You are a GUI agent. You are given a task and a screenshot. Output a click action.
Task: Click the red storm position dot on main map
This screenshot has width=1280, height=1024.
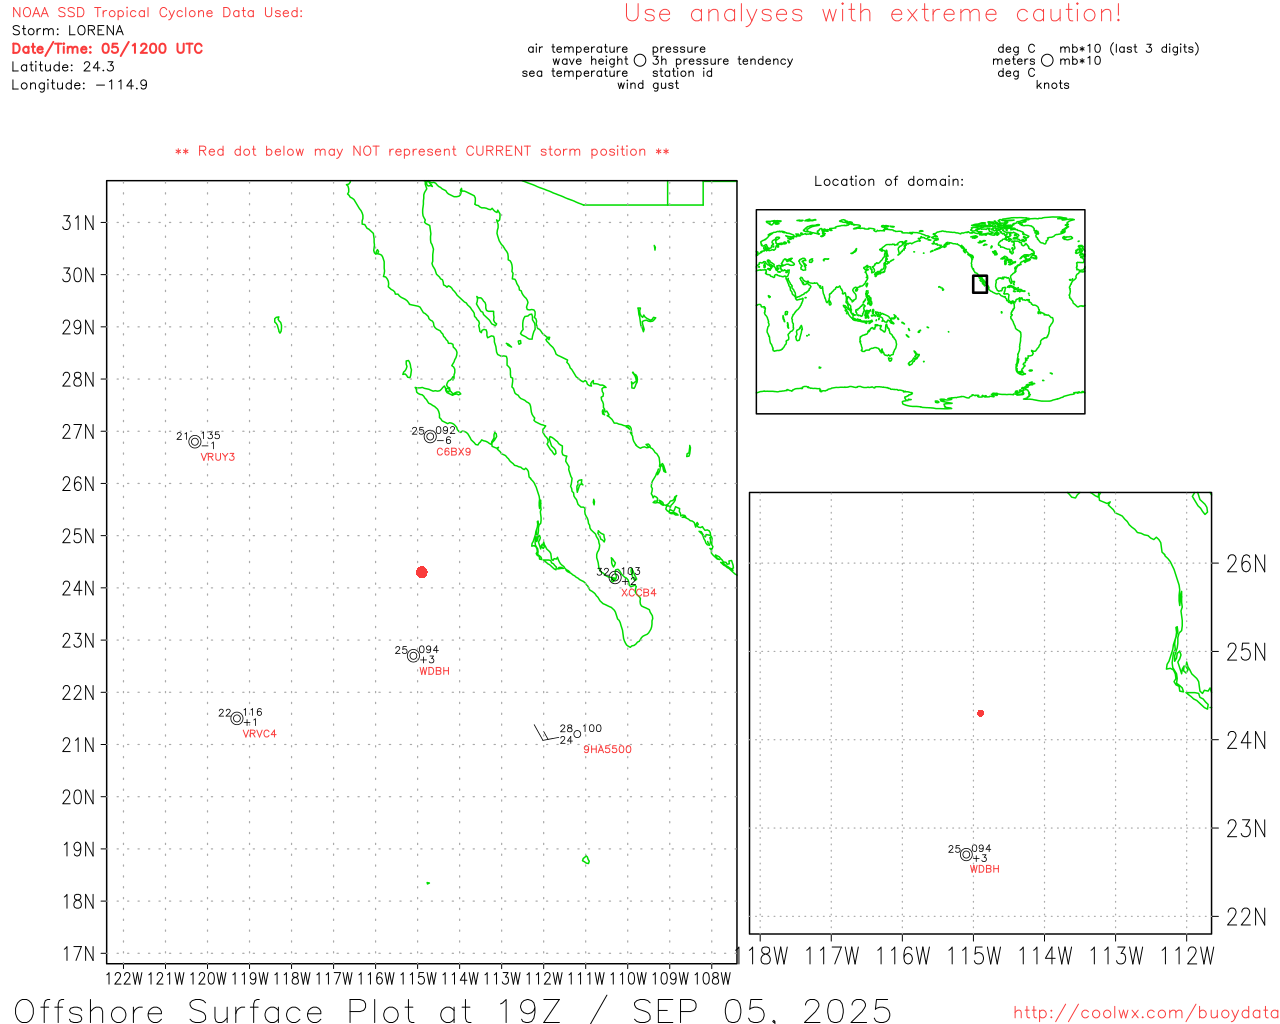(422, 572)
